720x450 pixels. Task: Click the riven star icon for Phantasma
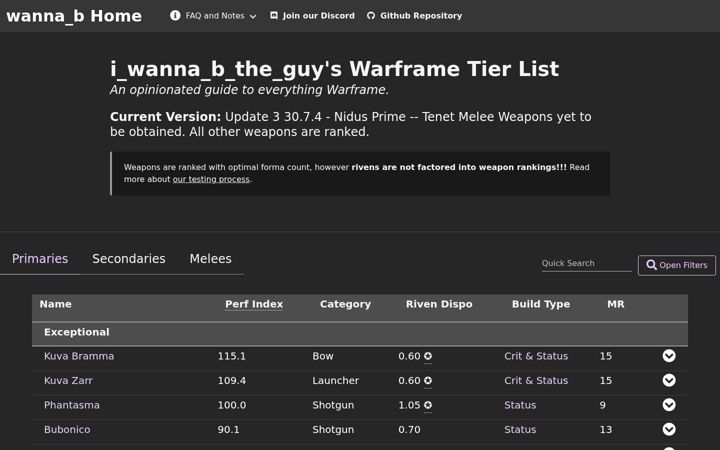pos(428,405)
